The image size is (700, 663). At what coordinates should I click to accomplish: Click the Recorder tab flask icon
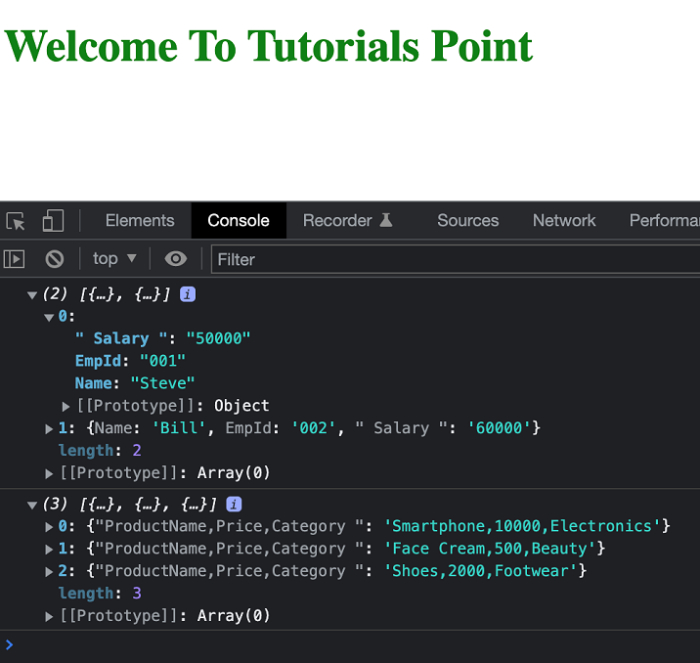[x=386, y=221]
